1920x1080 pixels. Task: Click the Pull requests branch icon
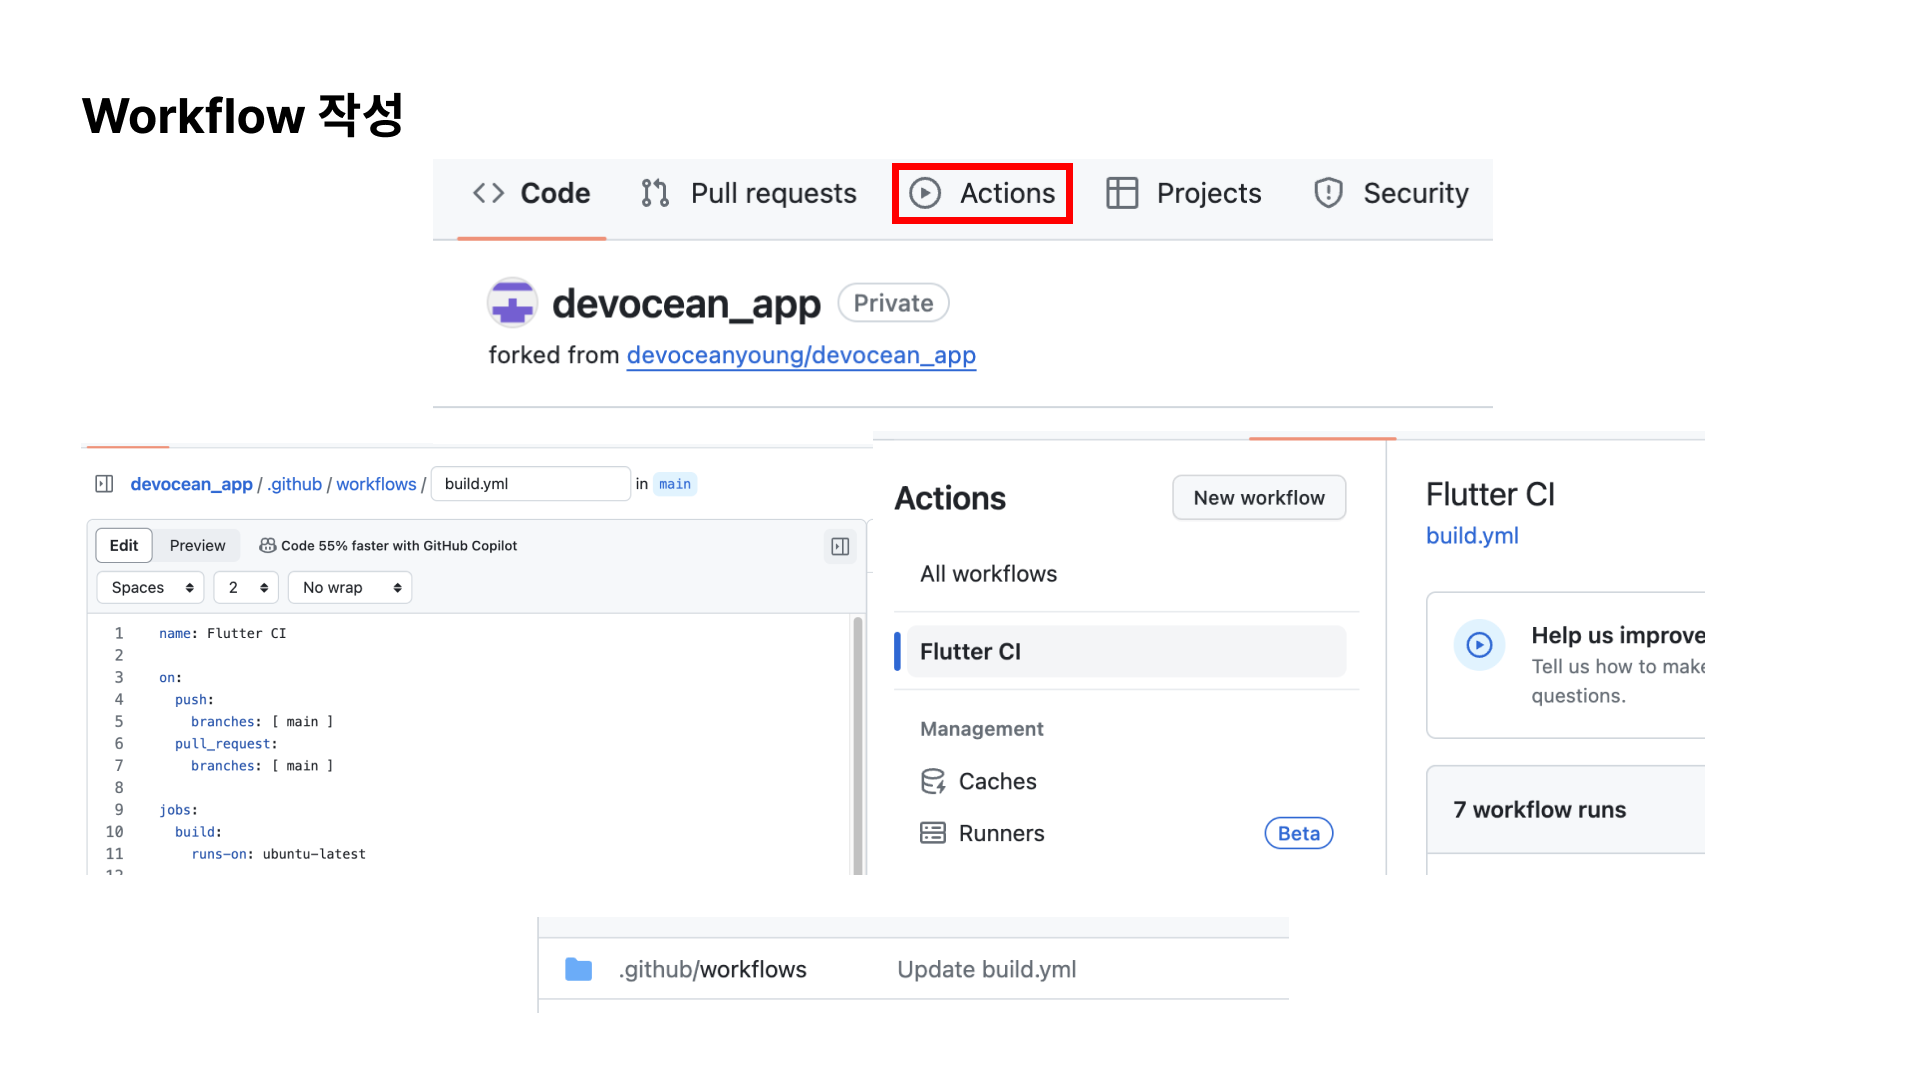(x=655, y=193)
